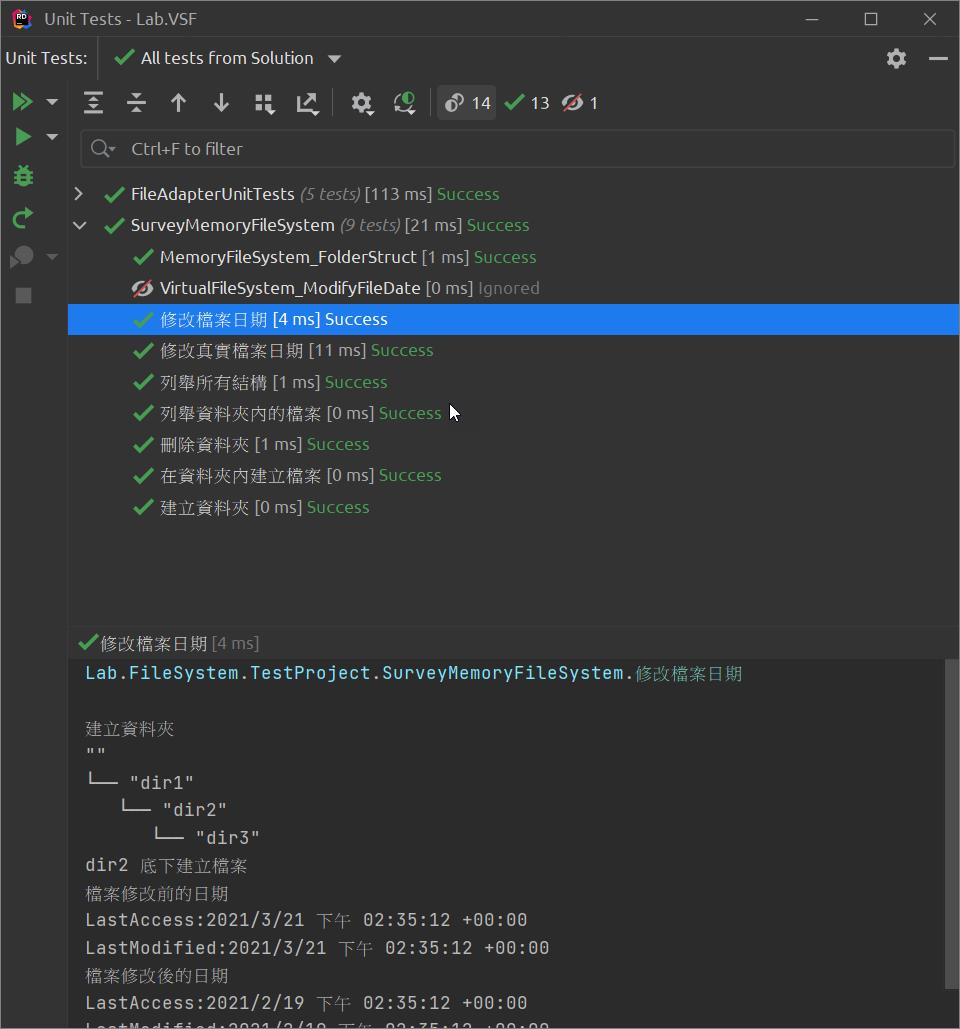Debug unit tests with the bug icon

tap(23, 176)
